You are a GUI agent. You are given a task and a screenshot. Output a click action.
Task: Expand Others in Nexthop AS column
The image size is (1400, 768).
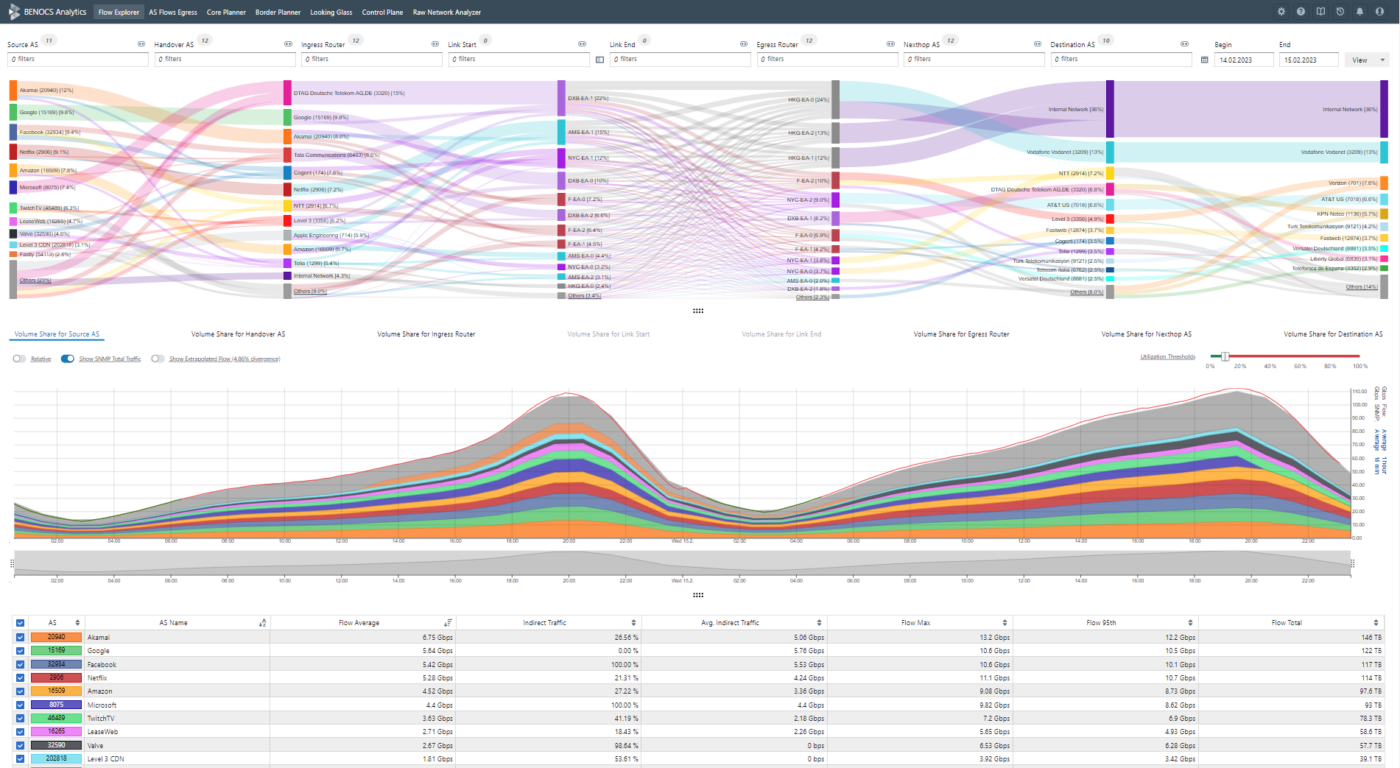(x=1087, y=292)
